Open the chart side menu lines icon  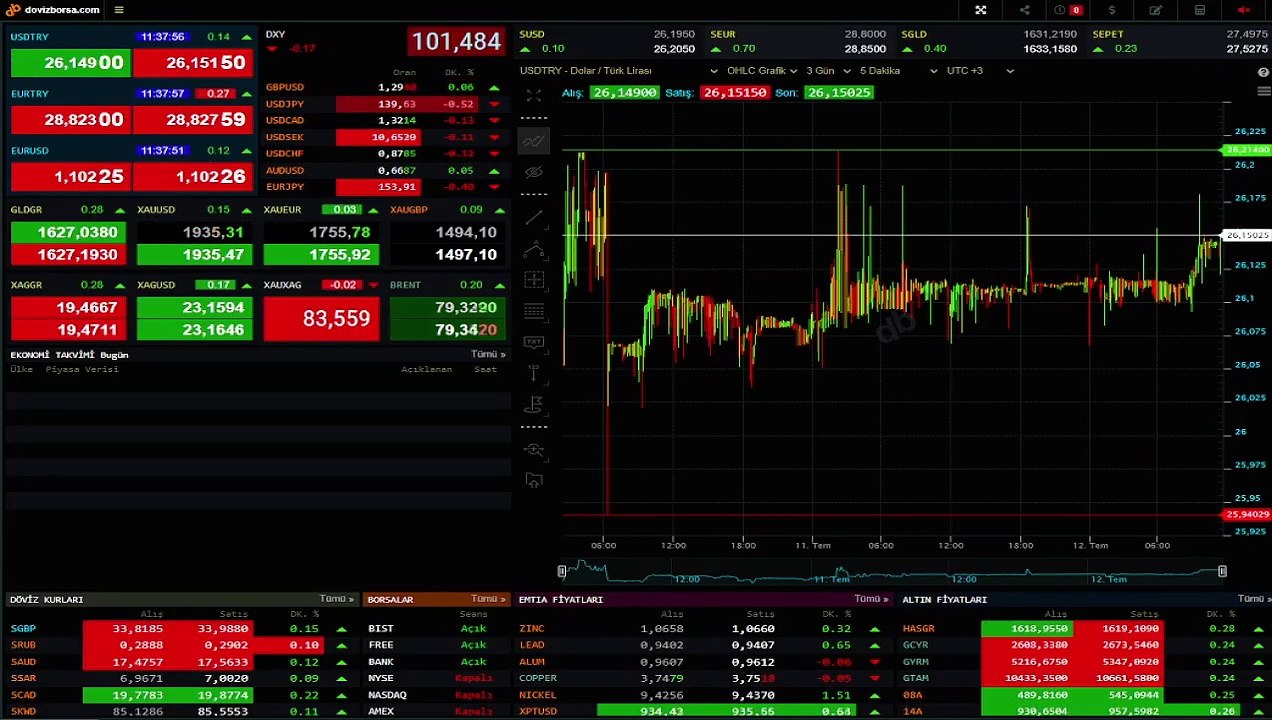coord(1263,92)
